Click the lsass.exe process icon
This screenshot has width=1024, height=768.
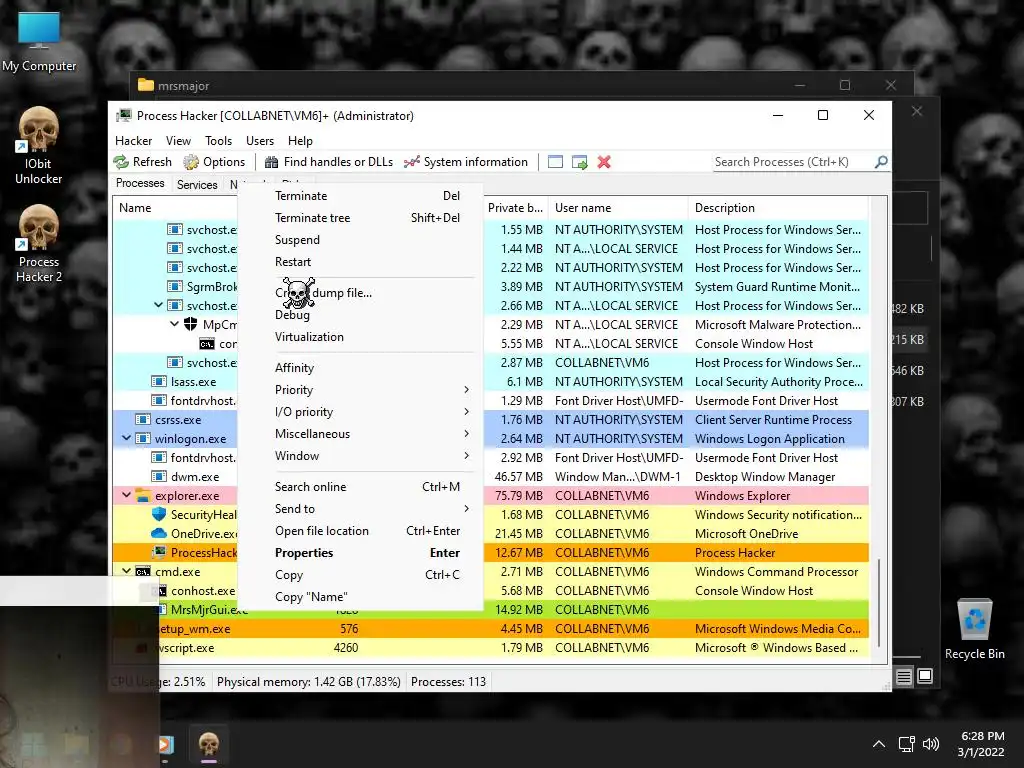[x=159, y=381]
